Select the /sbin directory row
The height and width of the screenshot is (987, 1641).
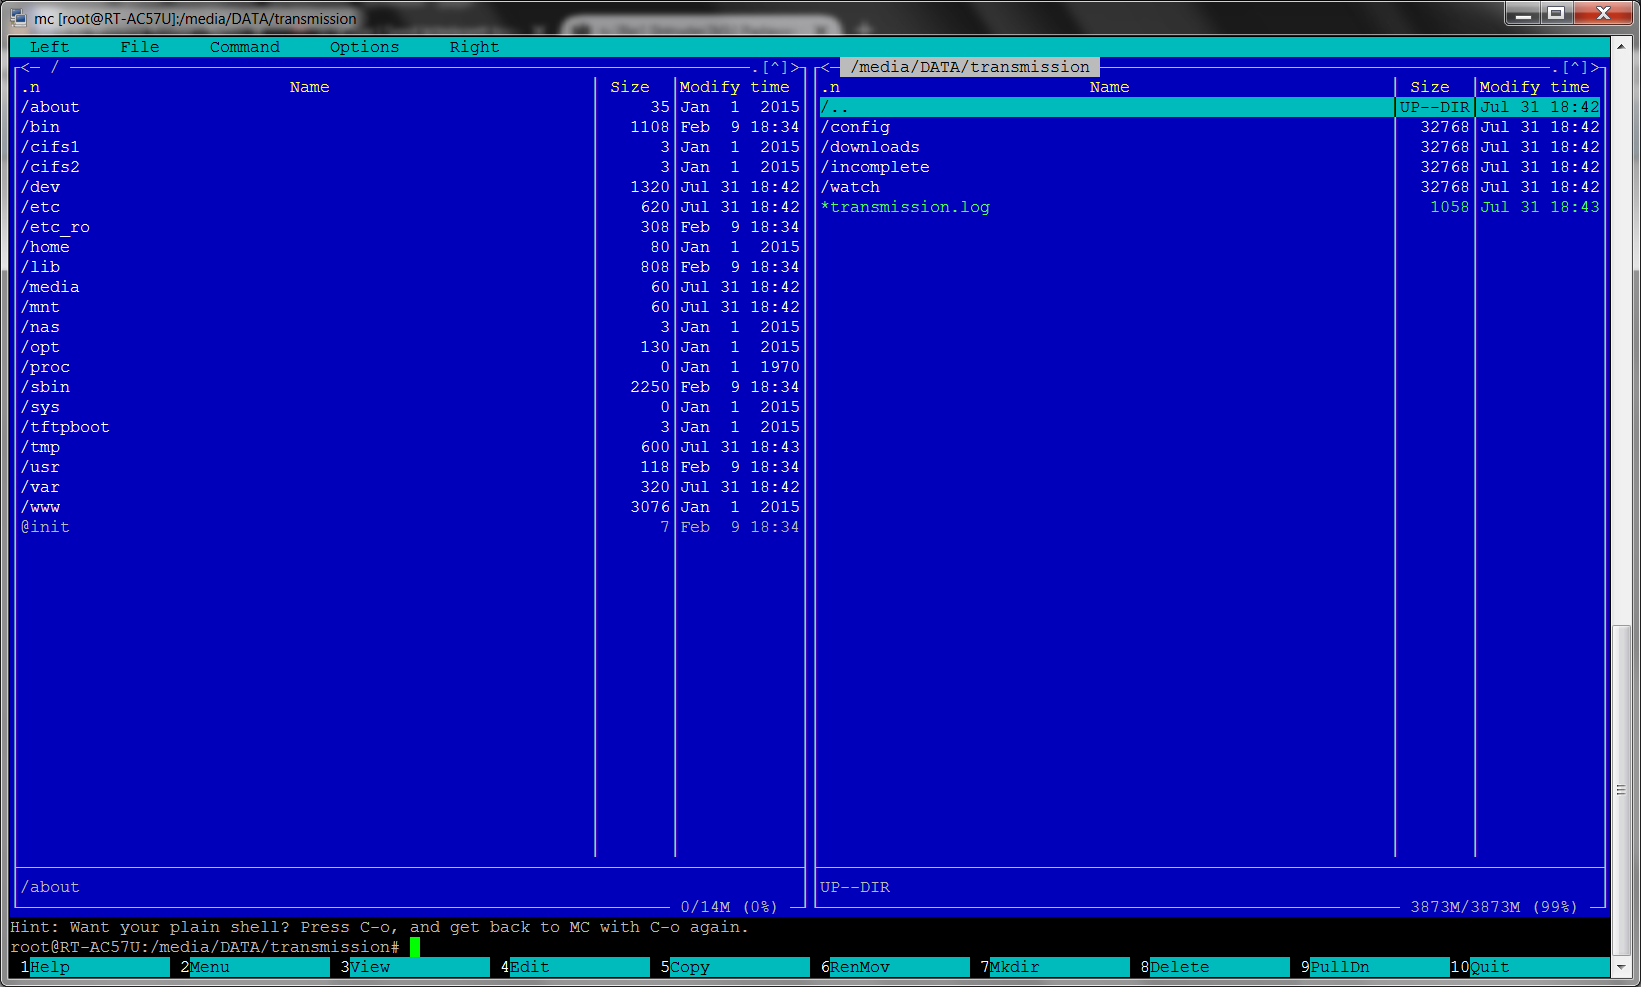point(410,387)
